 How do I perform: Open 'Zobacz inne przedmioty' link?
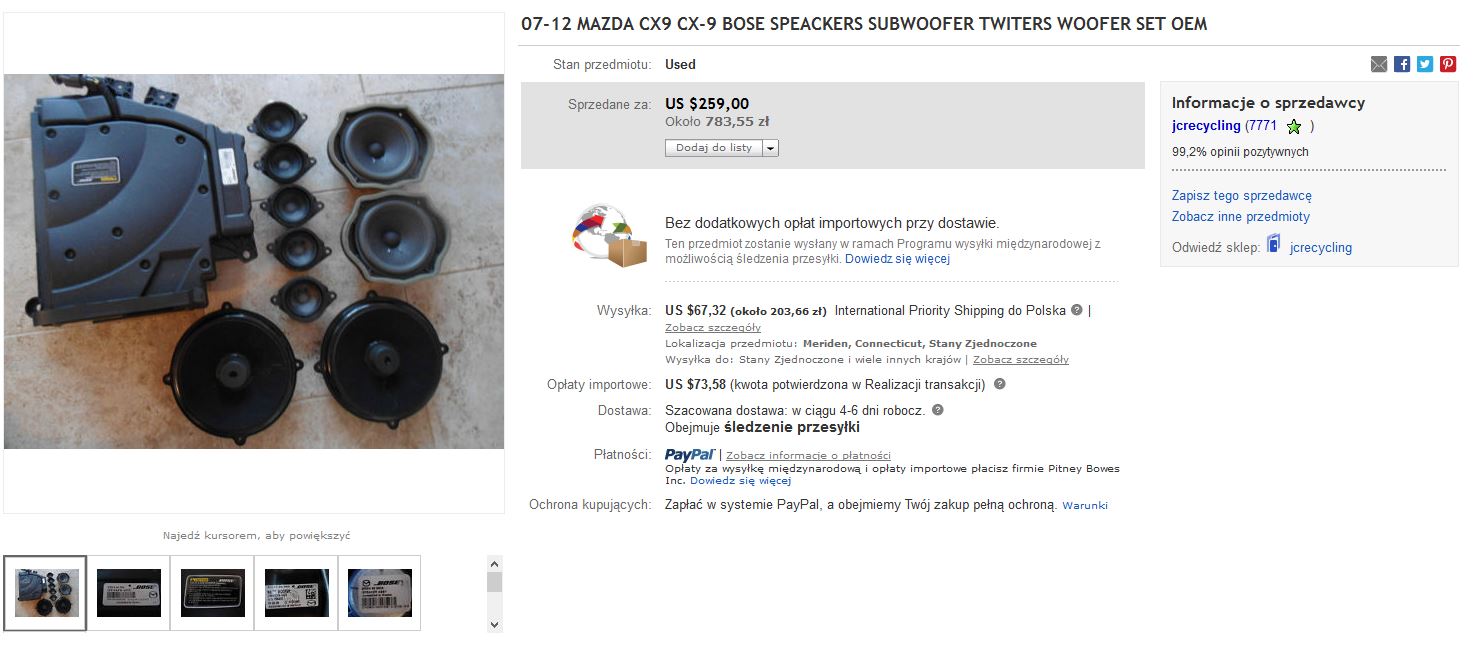click(1240, 217)
